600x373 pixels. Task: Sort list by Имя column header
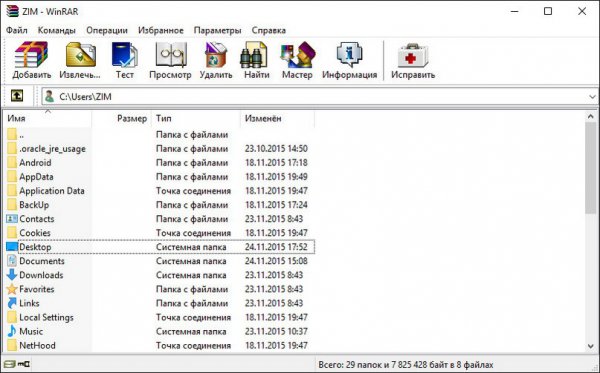[48, 119]
